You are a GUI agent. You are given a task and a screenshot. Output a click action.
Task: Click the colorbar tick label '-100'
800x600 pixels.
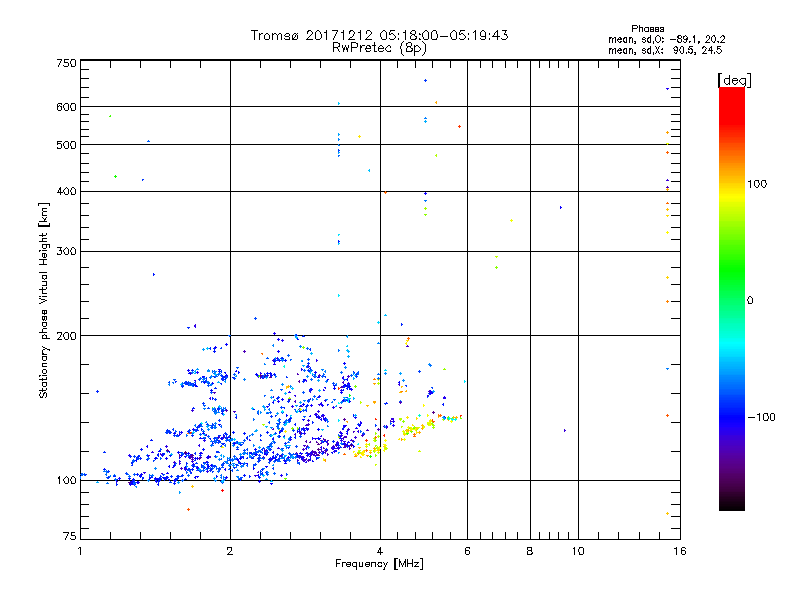tap(761, 417)
